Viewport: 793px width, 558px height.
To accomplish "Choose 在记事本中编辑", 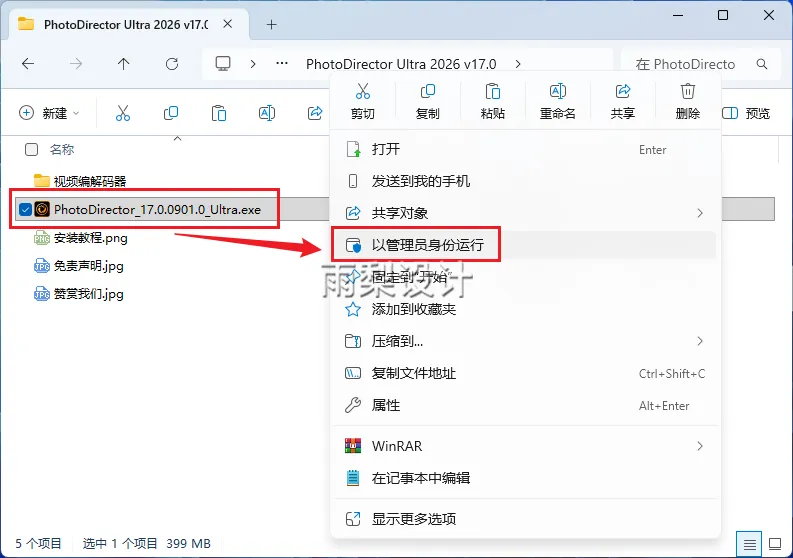I will coord(525,478).
